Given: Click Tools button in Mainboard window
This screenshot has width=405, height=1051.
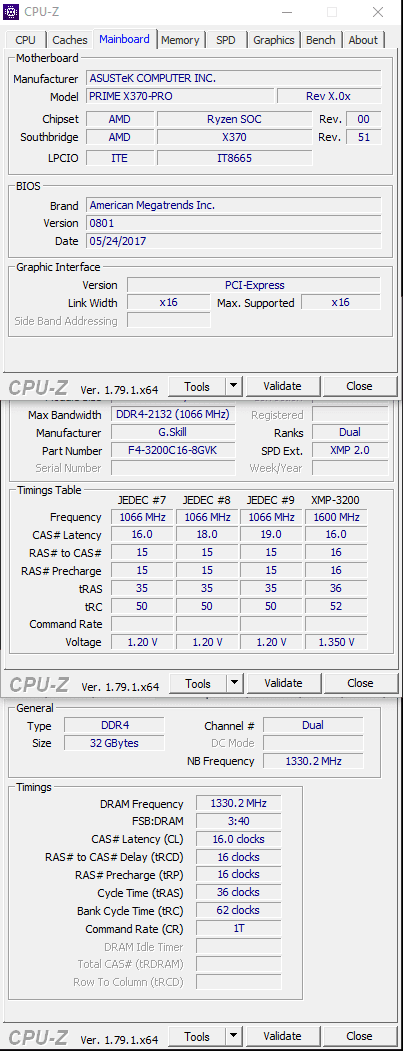Looking at the screenshot, I should 197,386.
